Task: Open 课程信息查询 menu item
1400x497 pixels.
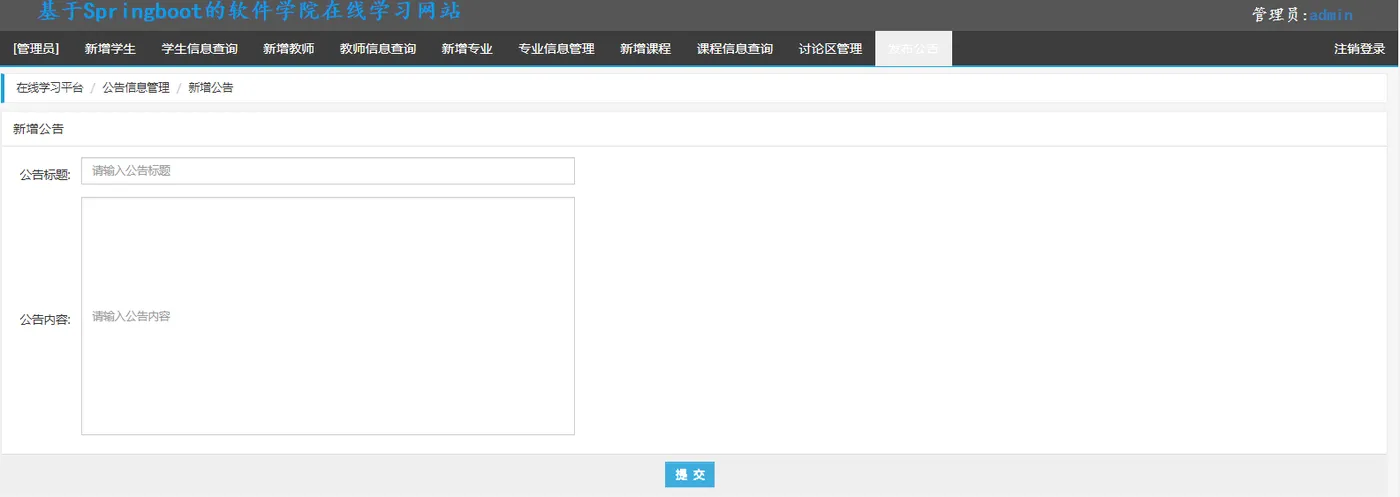Action: 734,49
